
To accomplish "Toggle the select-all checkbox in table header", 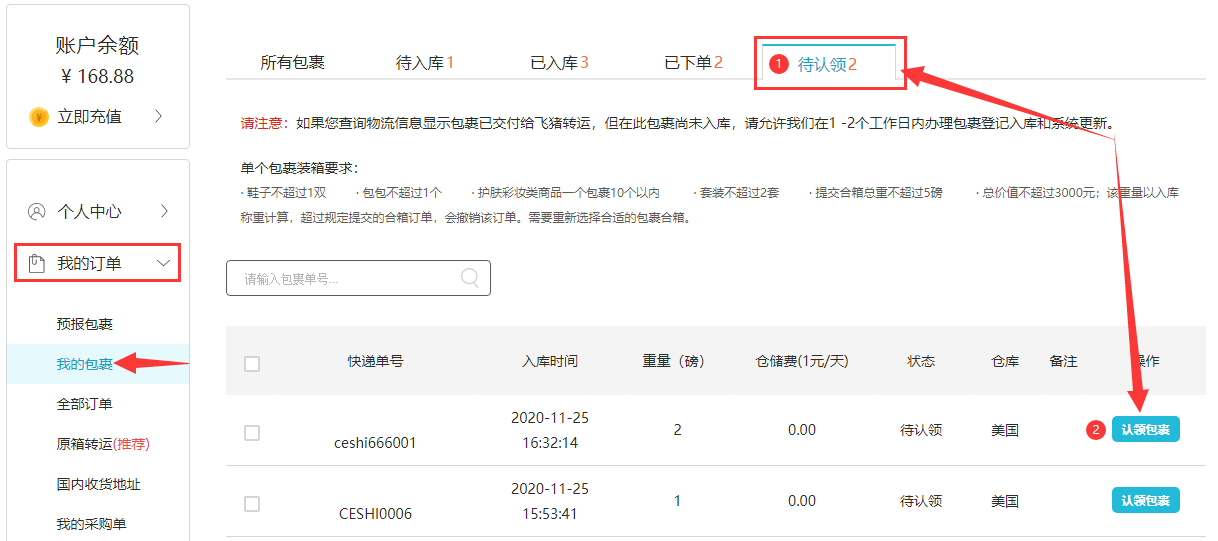I will [252, 363].
